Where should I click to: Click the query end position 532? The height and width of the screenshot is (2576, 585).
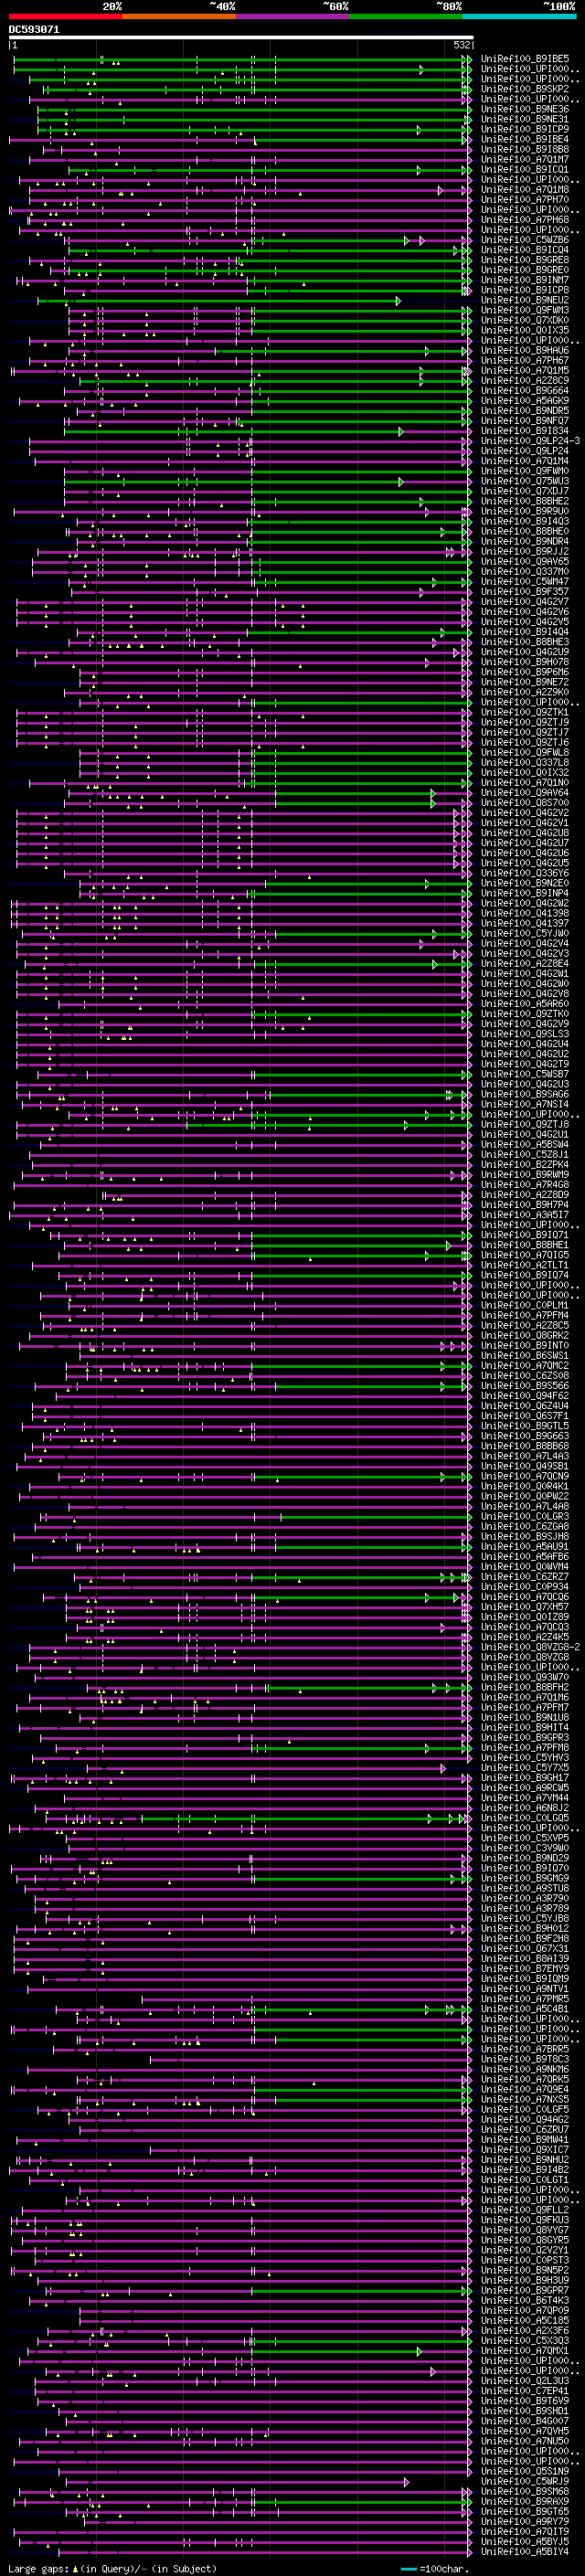[x=462, y=46]
